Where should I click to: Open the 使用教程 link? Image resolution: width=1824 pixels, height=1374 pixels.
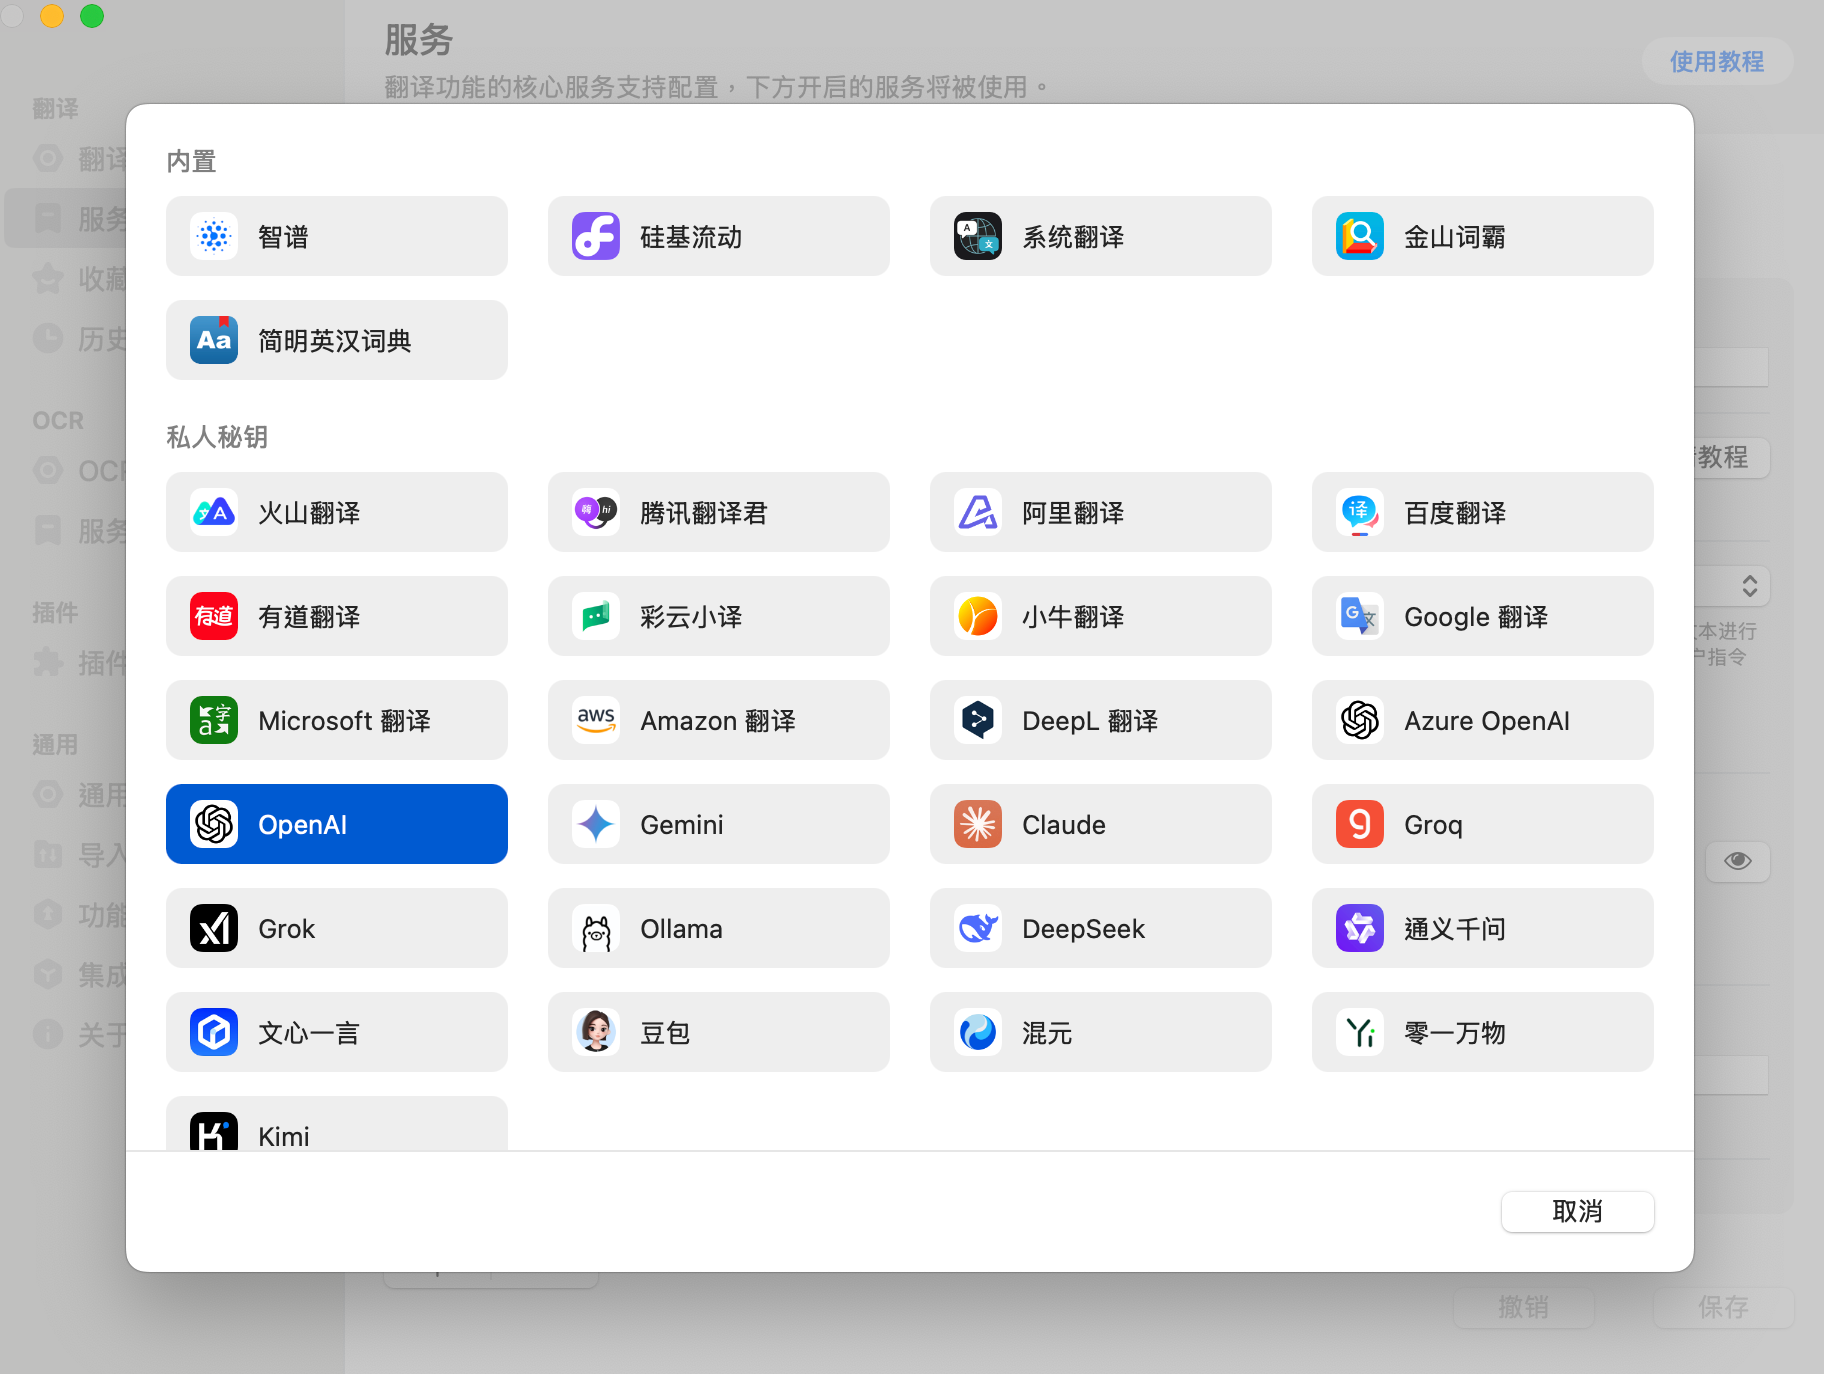tap(1716, 62)
